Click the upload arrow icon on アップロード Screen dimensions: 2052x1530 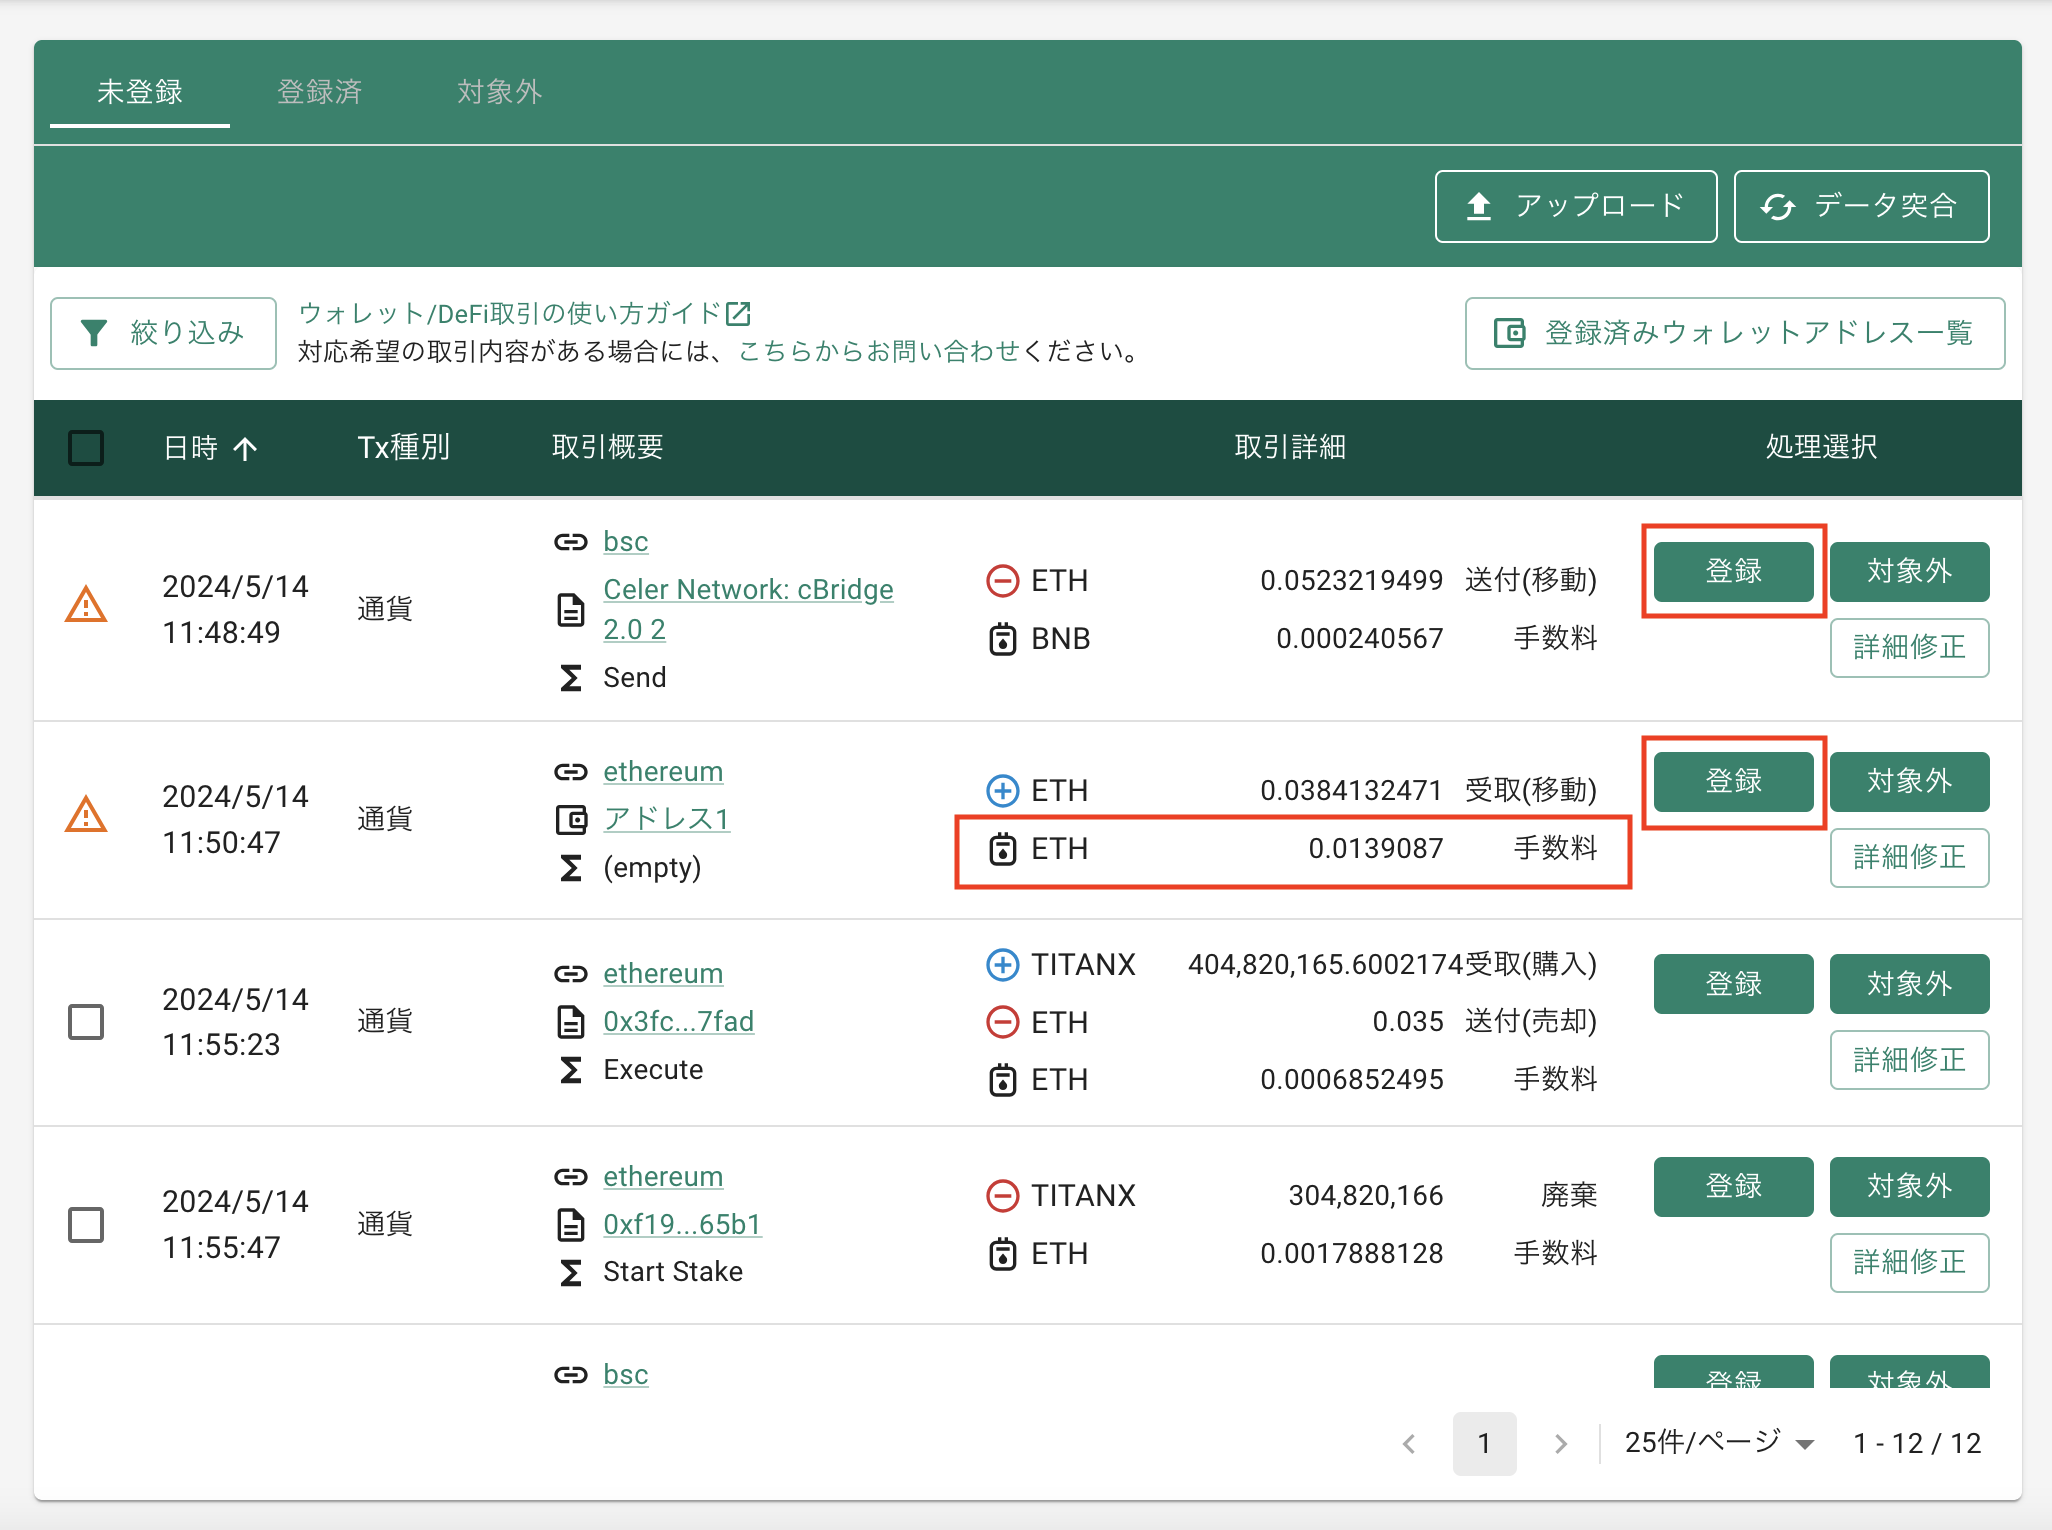click(x=1479, y=206)
